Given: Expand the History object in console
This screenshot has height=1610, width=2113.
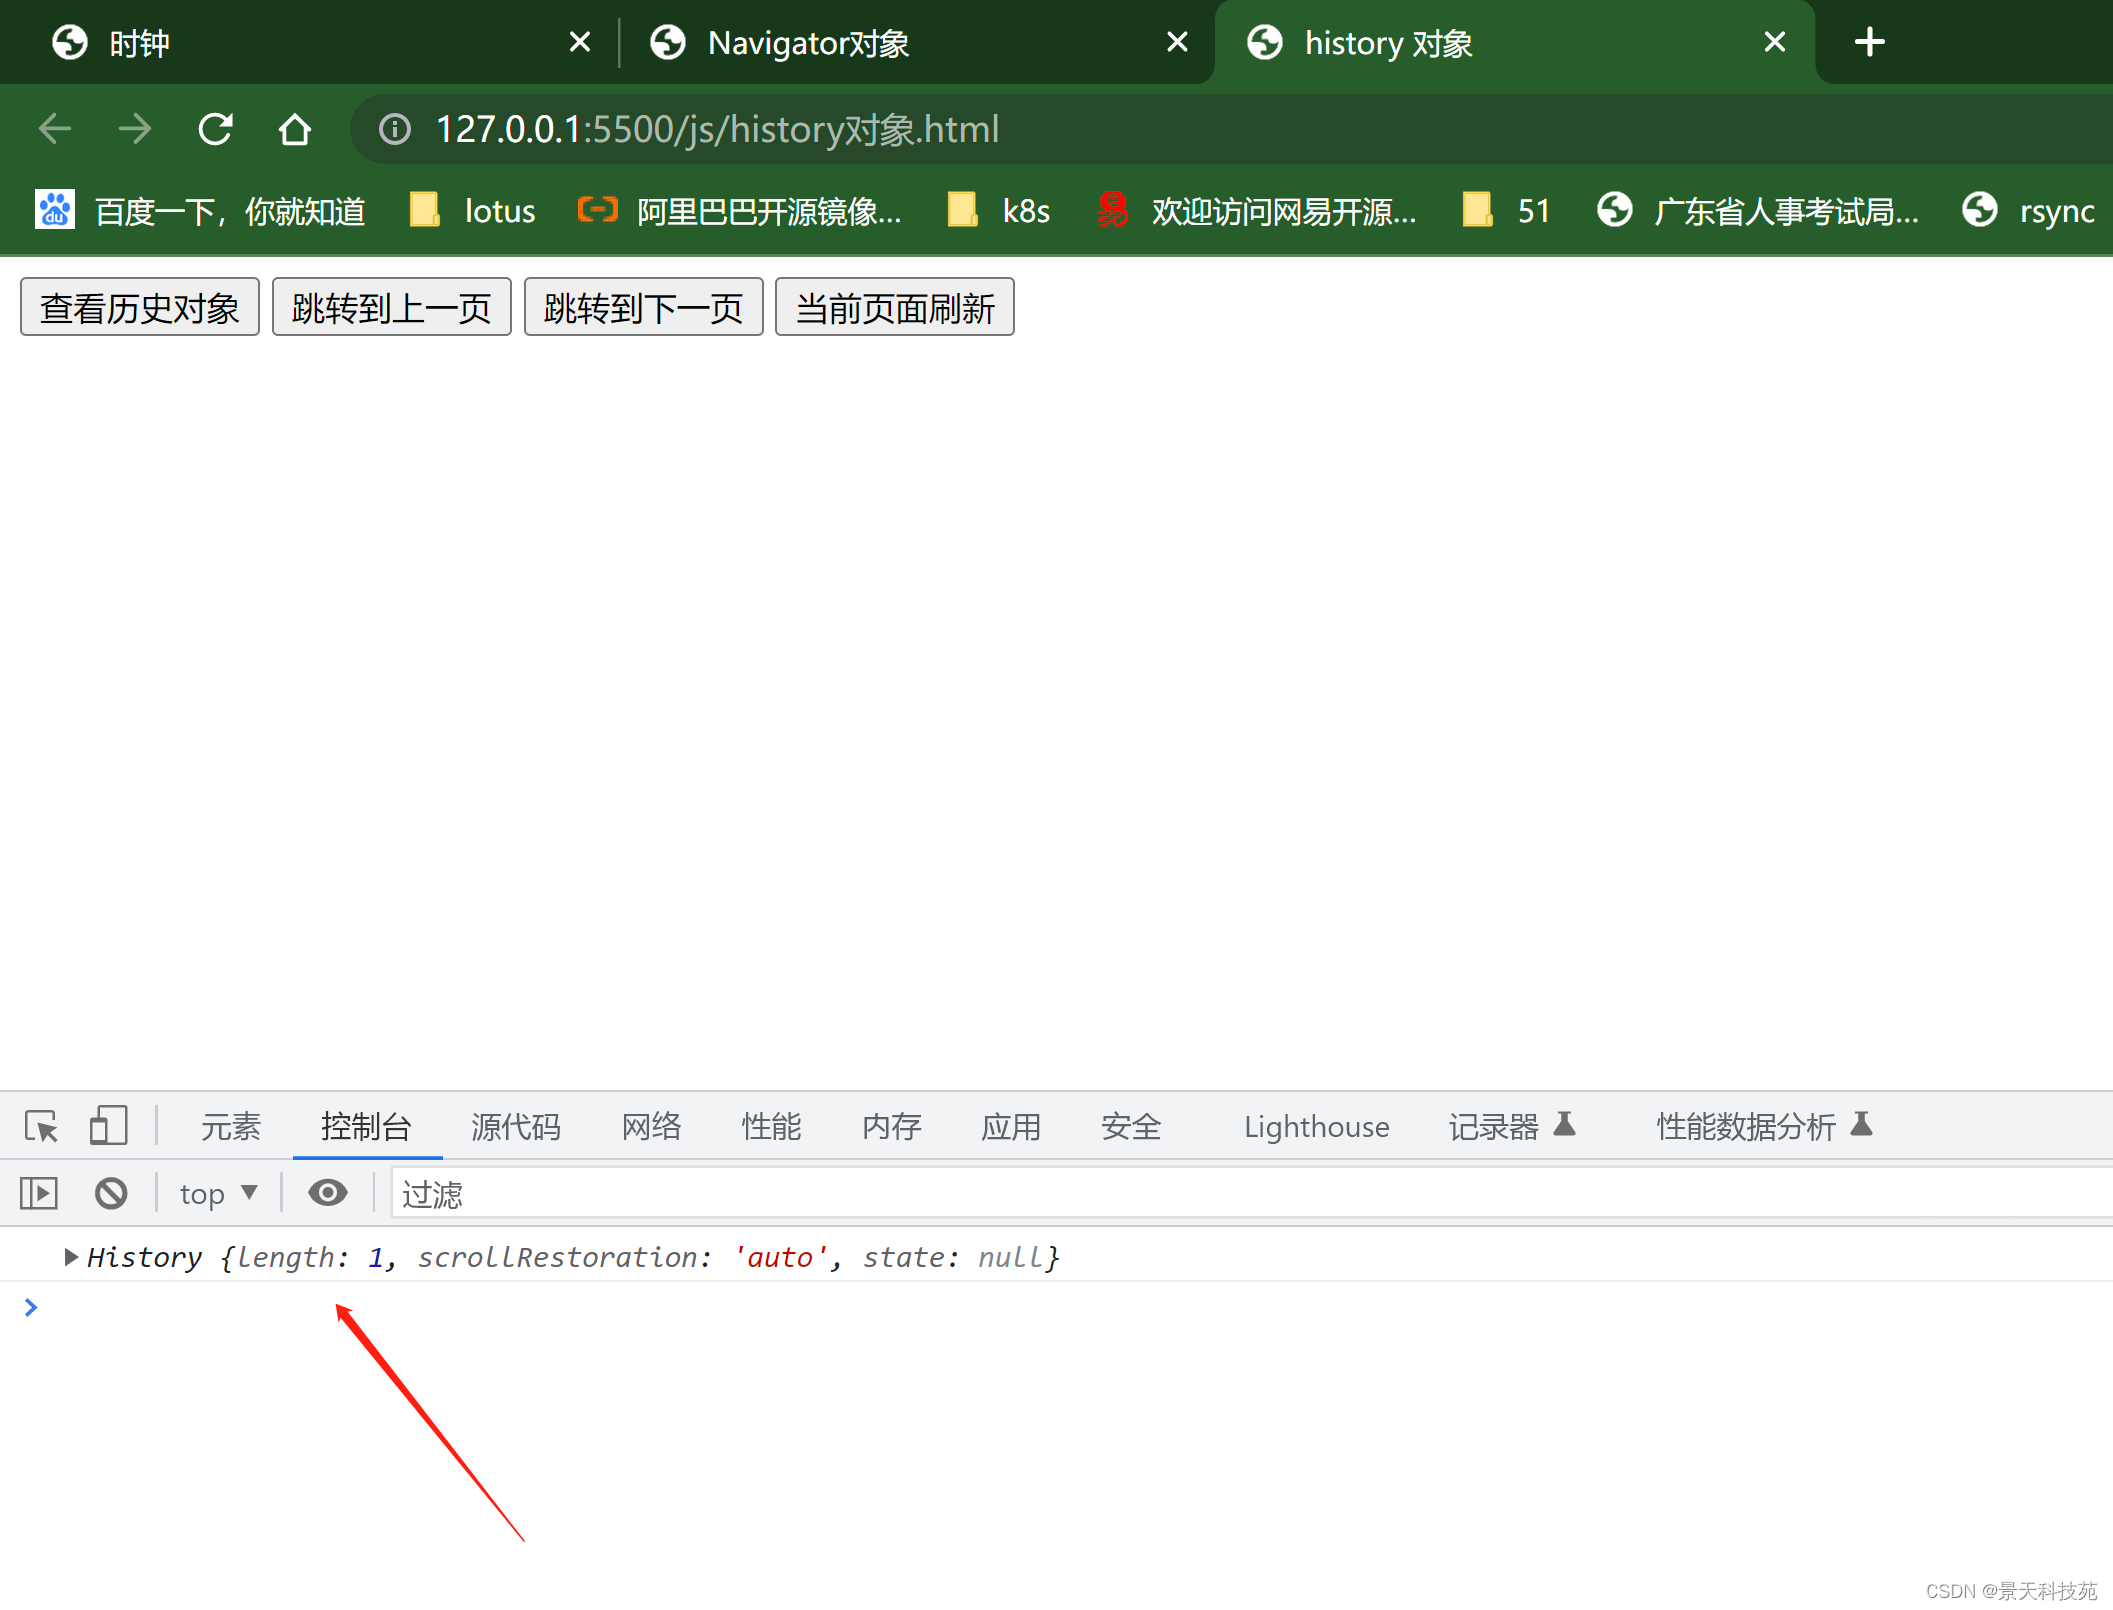Looking at the screenshot, I should pos(70,1257).
